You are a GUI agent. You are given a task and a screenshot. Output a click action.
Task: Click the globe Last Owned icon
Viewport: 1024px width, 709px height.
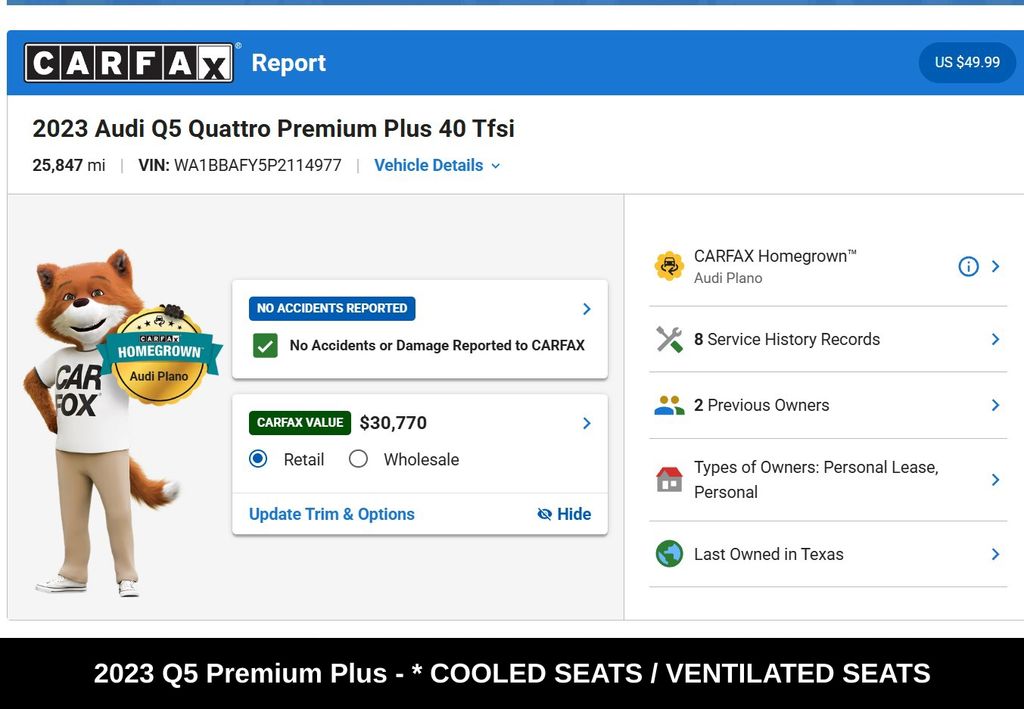pyautogui.click(x=669, y=554)
